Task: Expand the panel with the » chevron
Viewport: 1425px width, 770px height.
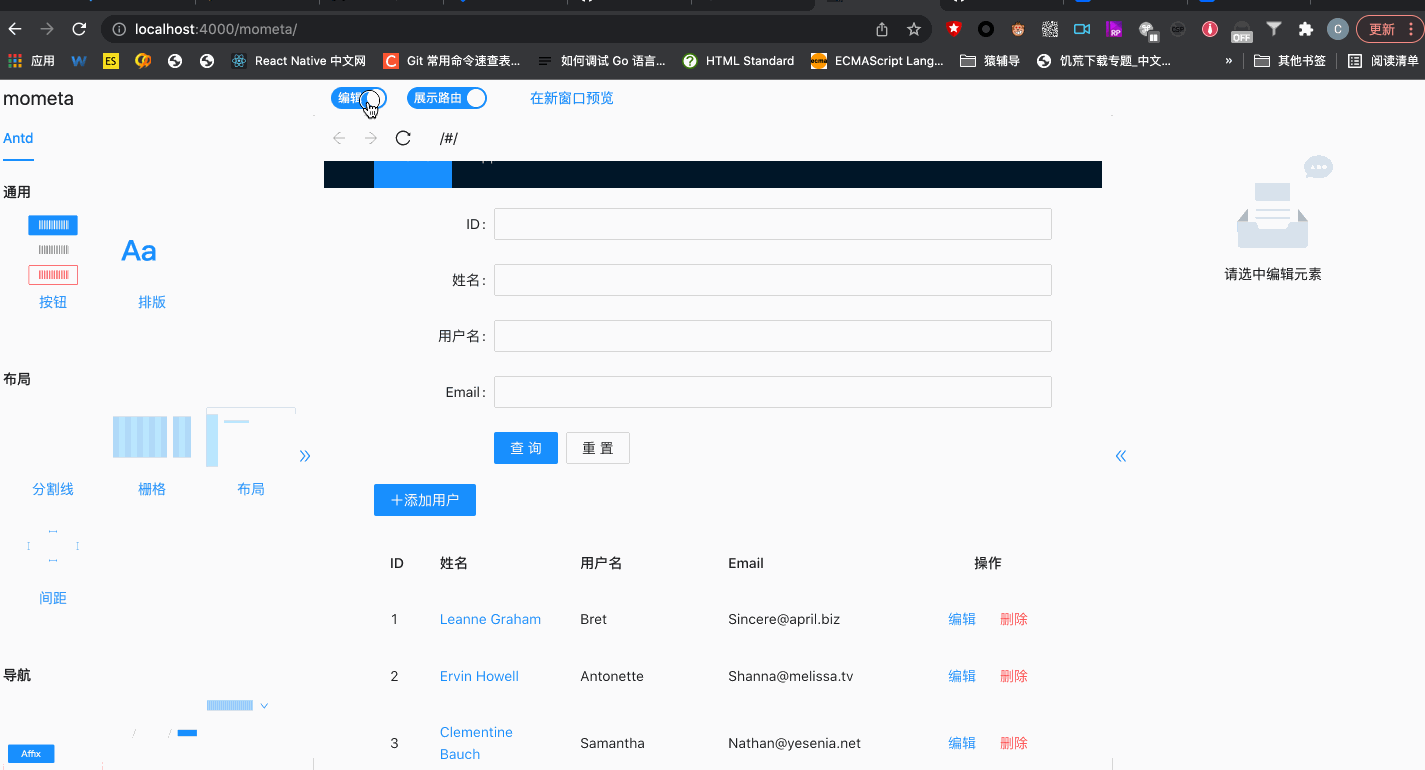Action: [304, 455]
